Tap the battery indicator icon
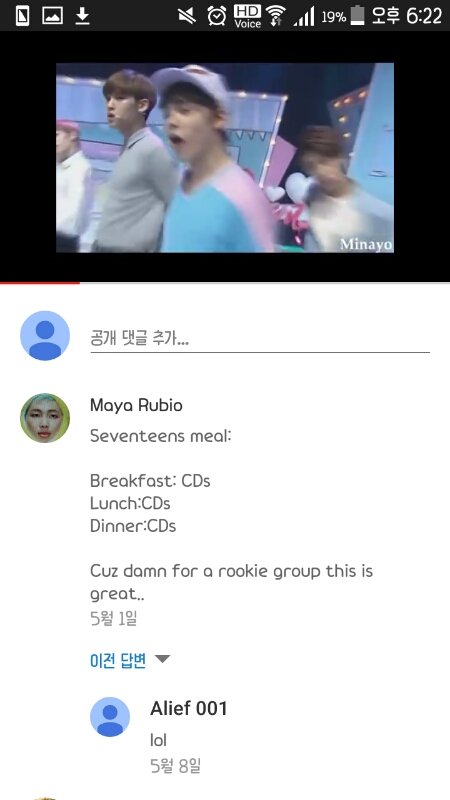The height and width of the screenshot is (800, 450). [x=358, y=16]
